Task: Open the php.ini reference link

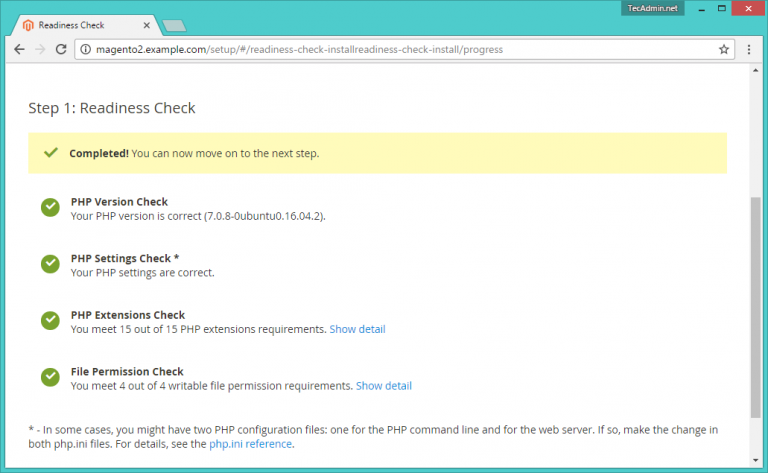Action: (x=250, y=444)
